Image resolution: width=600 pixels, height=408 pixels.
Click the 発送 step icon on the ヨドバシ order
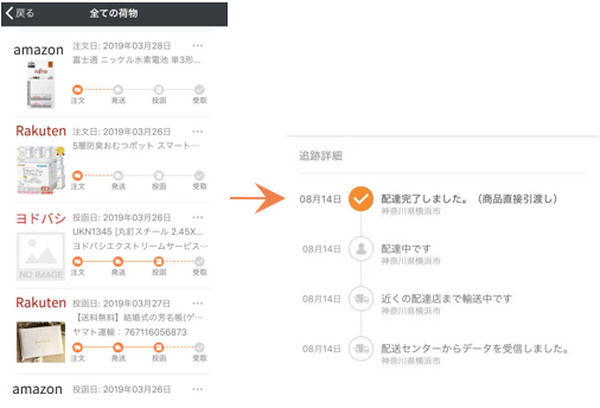pos(118,262)
